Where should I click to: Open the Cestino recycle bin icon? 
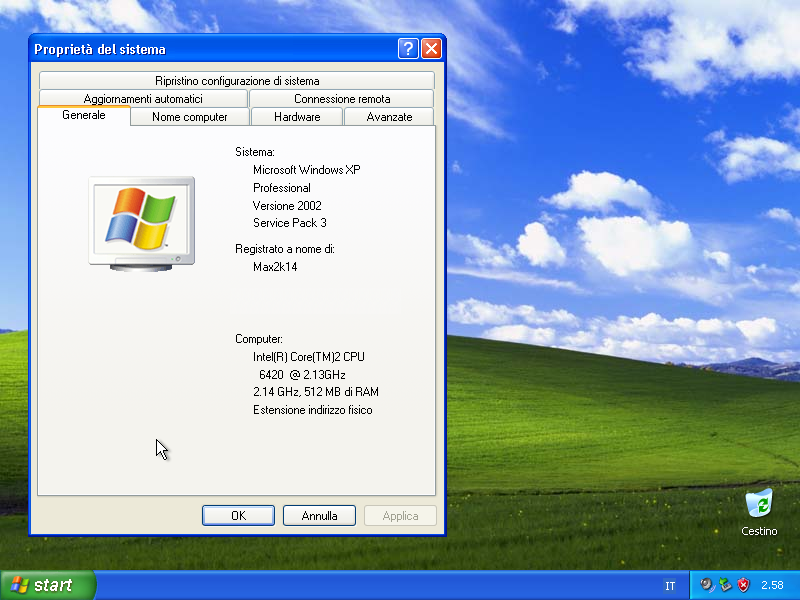[x=759, y=512]
